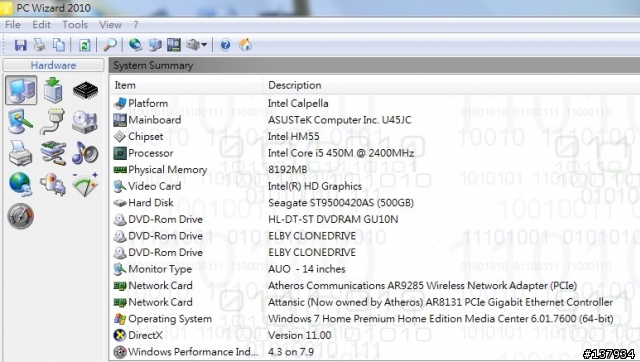Select the Atheros AR9285 Wireless Network Card row

(x=375, y=285)
